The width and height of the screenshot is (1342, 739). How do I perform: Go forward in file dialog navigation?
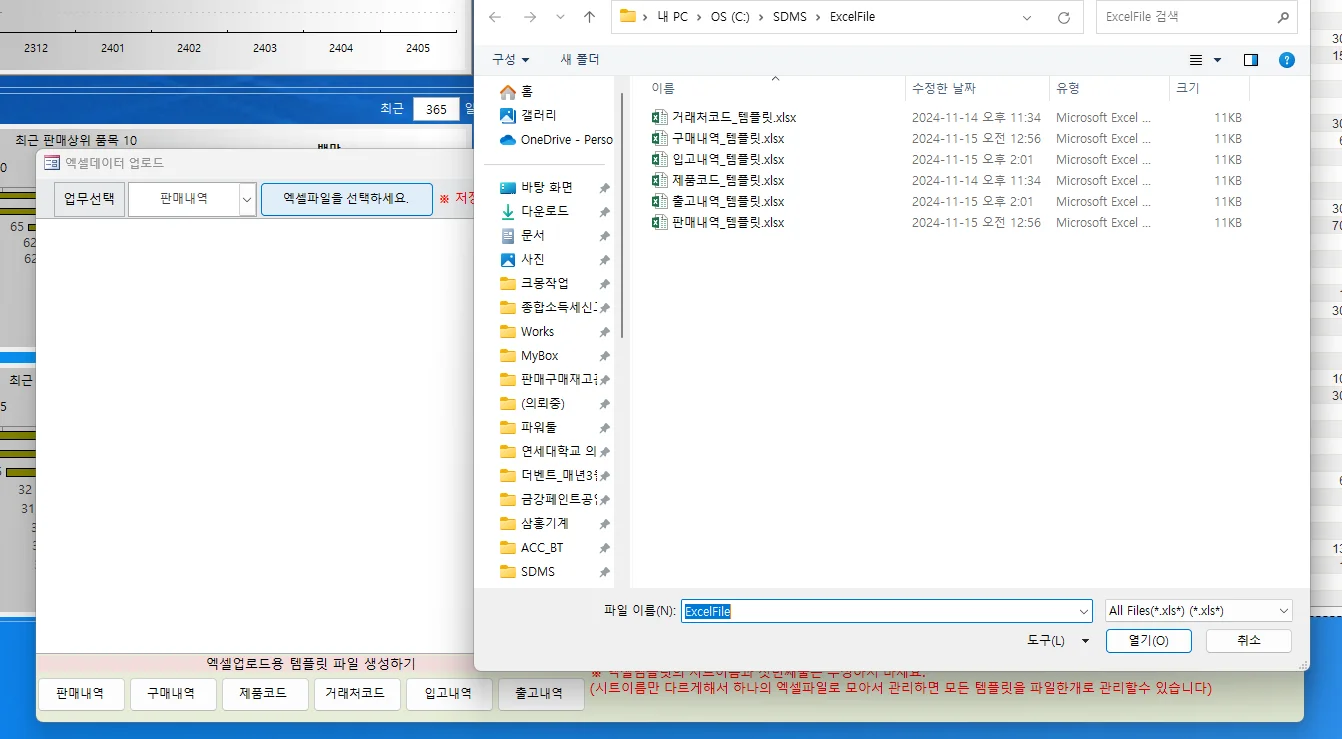tap(529, 17)
